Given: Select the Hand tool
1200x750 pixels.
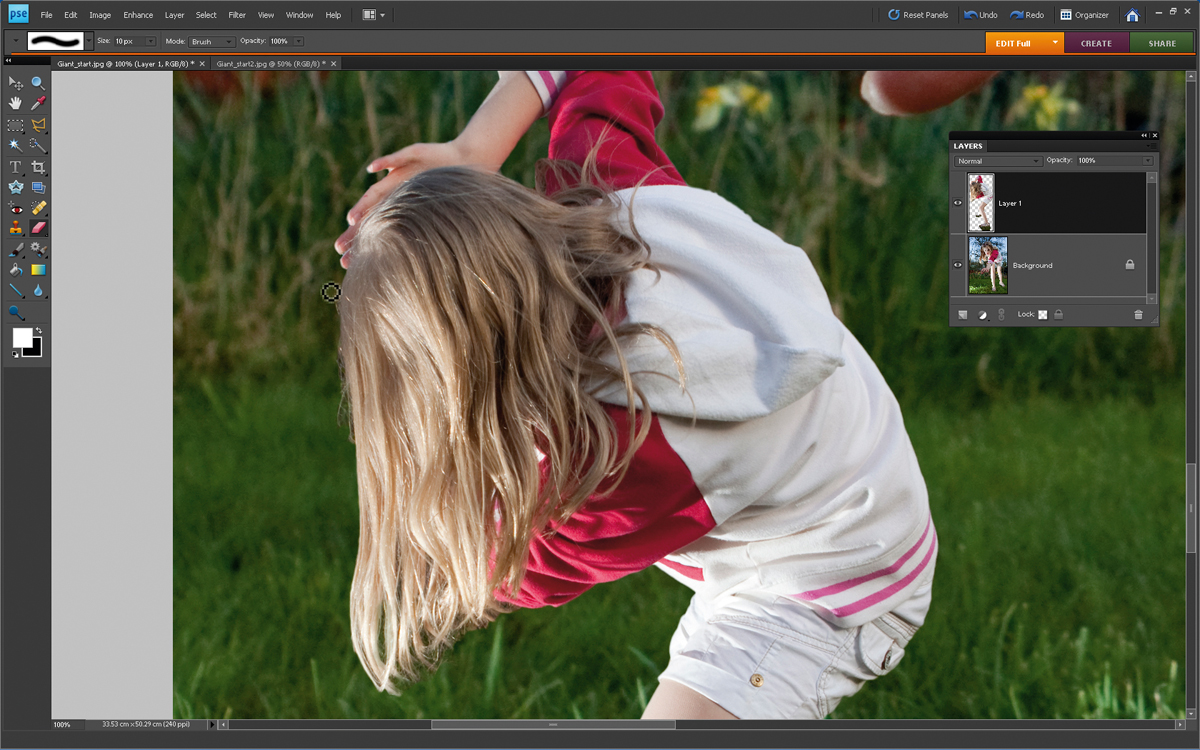Looking at the screenshot, I should pos(16,103).
